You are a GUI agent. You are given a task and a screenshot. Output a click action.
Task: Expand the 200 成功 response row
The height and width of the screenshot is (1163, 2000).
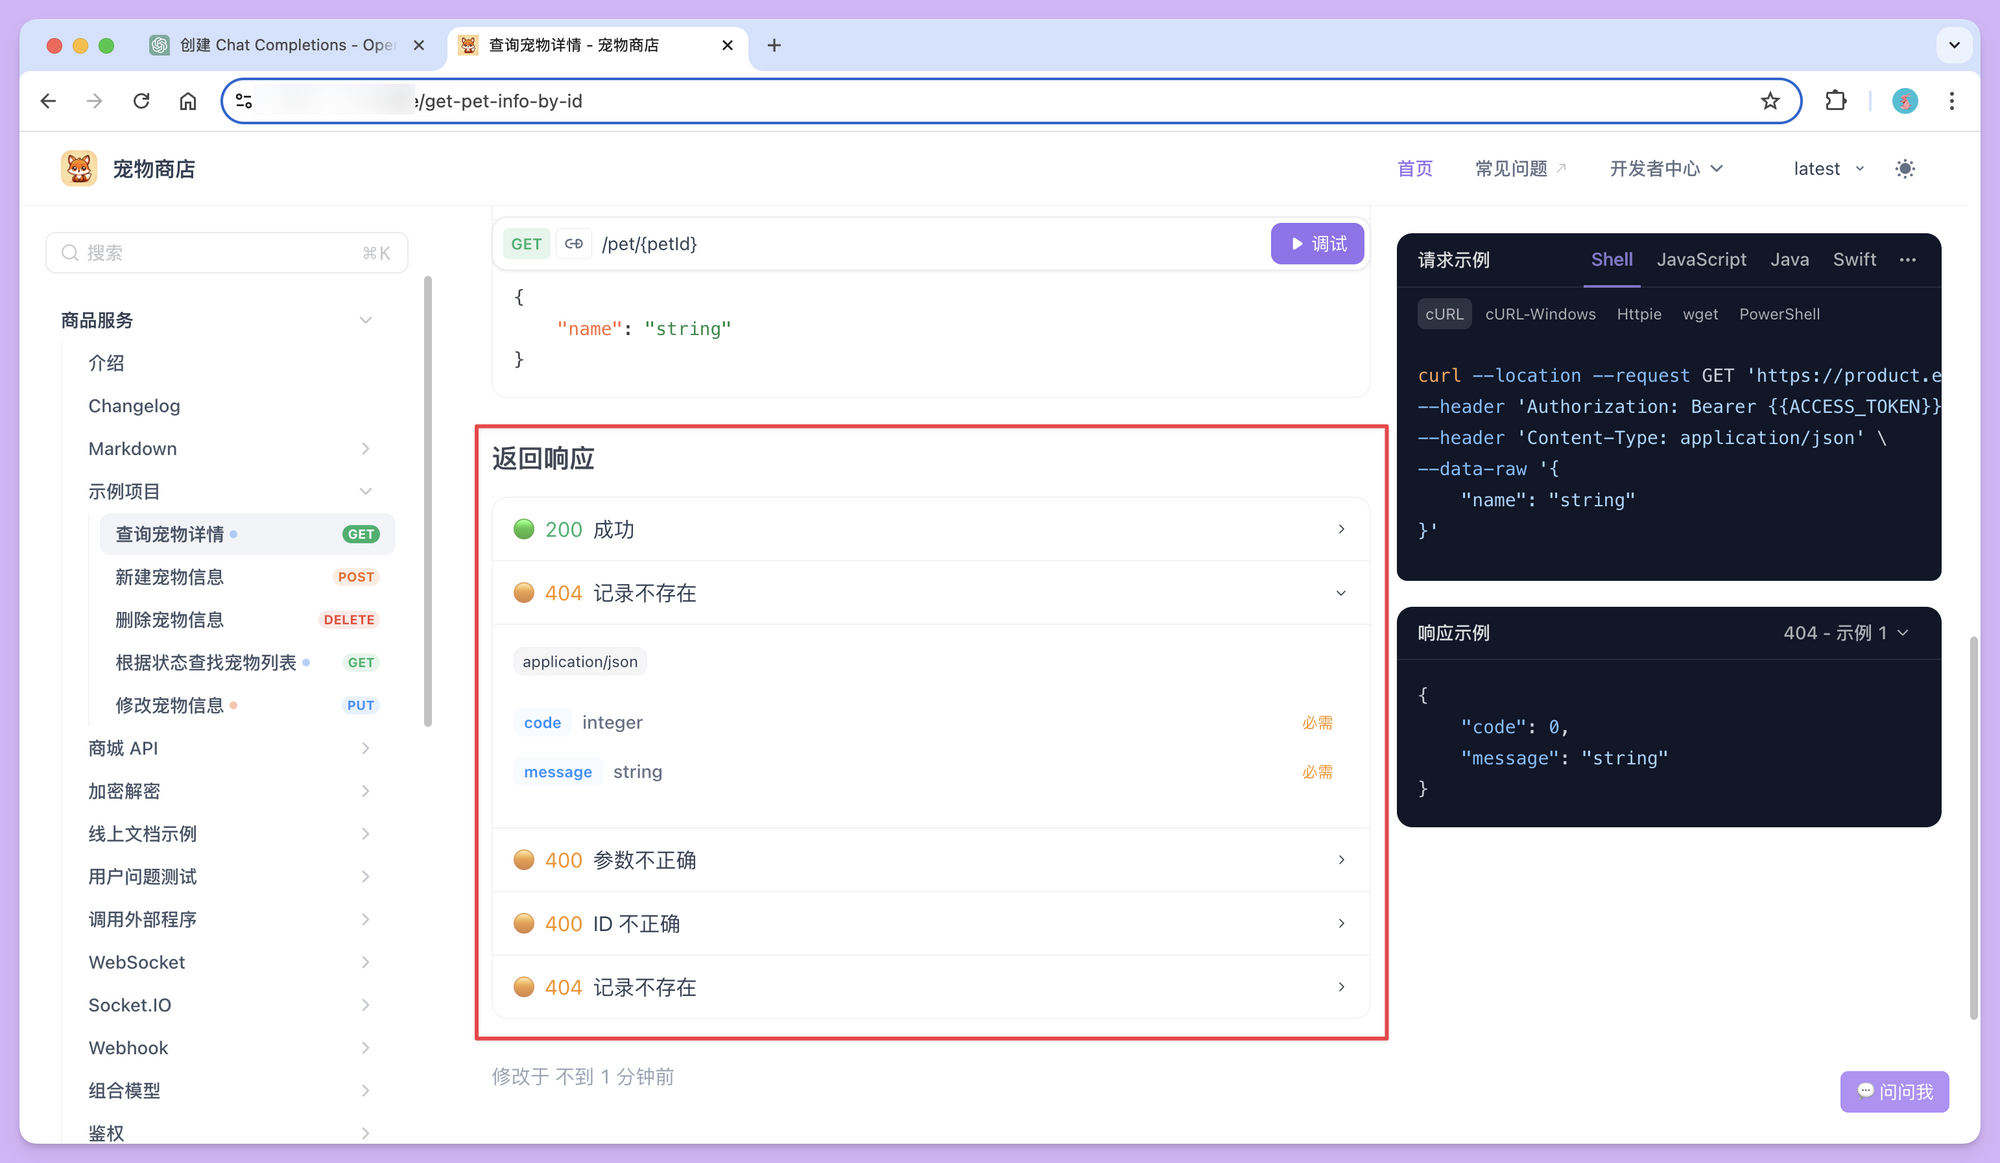point(931,529)
